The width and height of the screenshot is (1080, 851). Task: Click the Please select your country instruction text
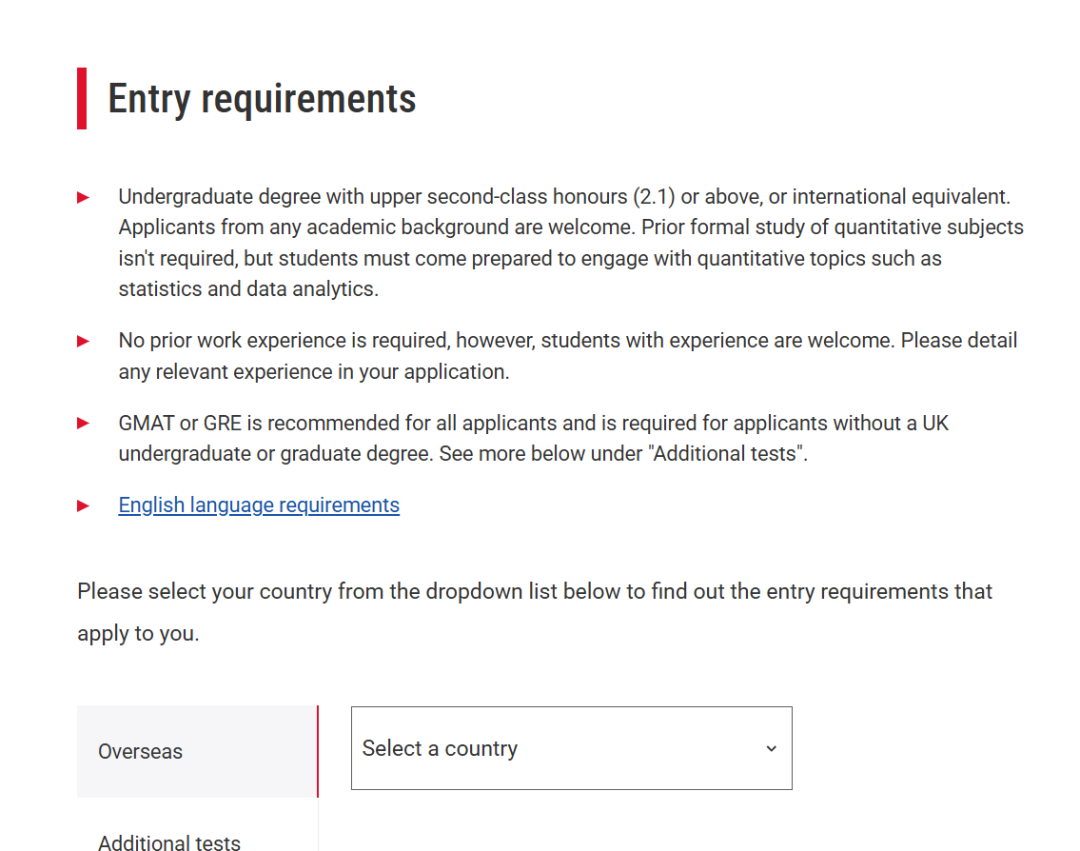534,592
